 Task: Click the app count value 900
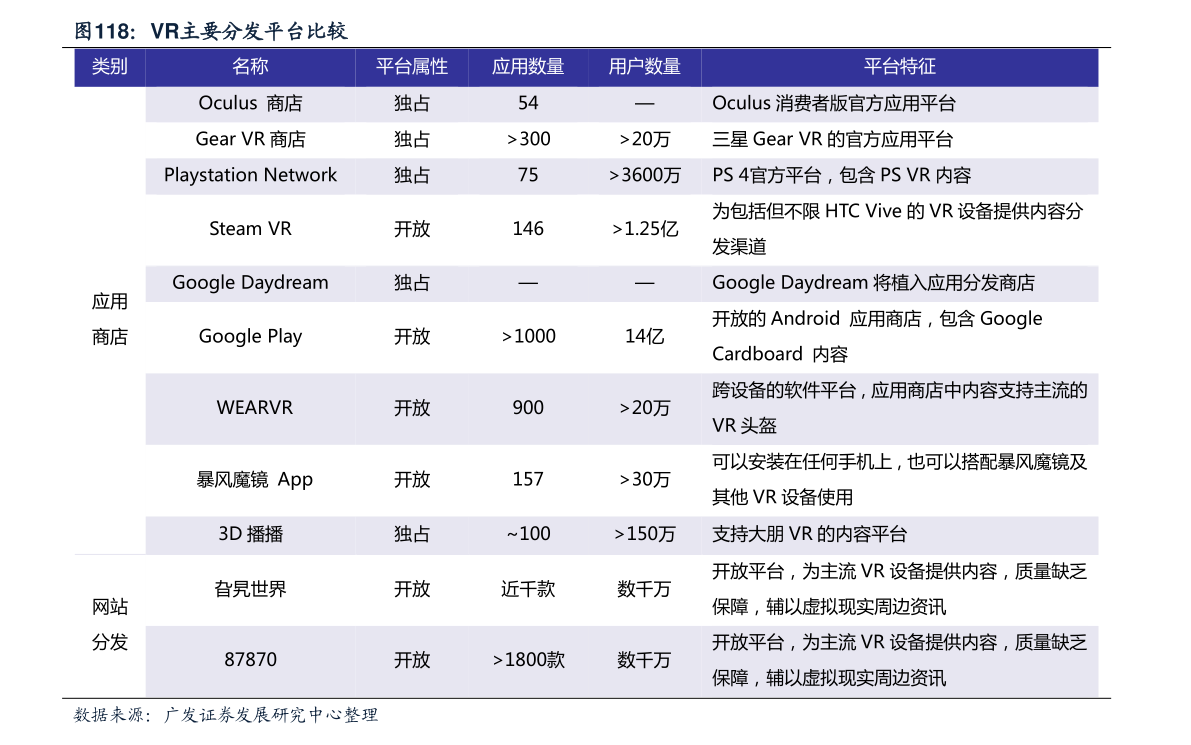[528, 408]
